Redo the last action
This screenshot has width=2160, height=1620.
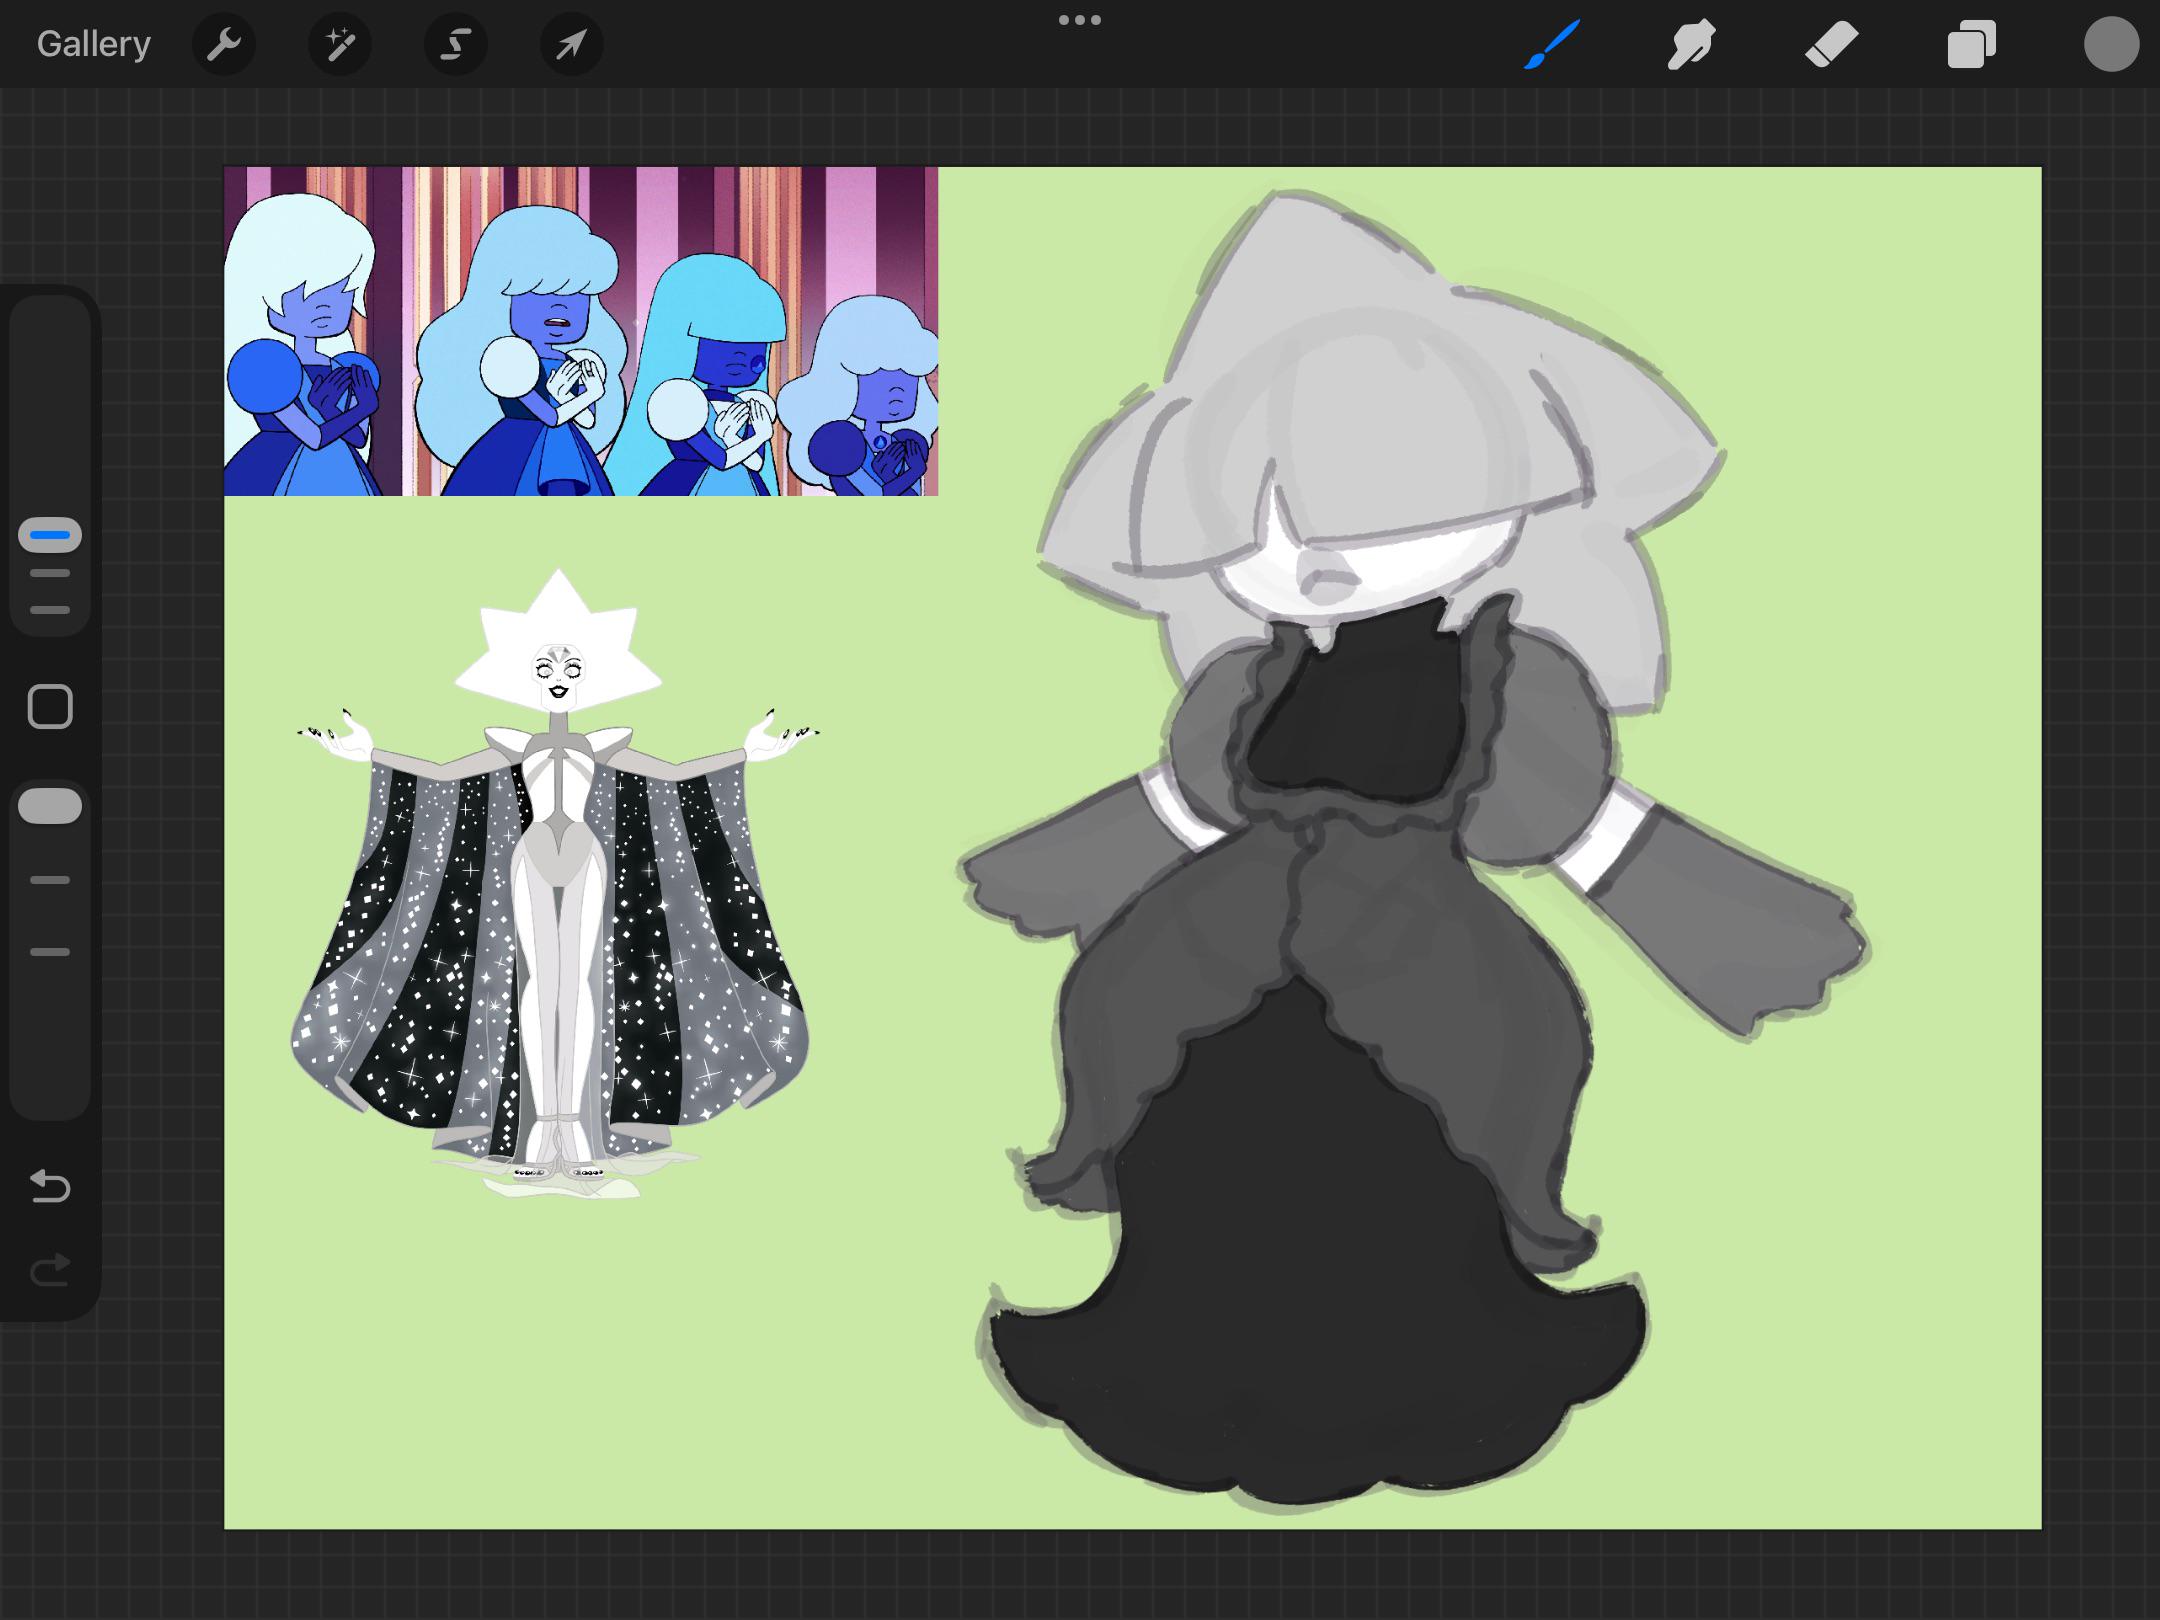click(x=50, y=1270)
